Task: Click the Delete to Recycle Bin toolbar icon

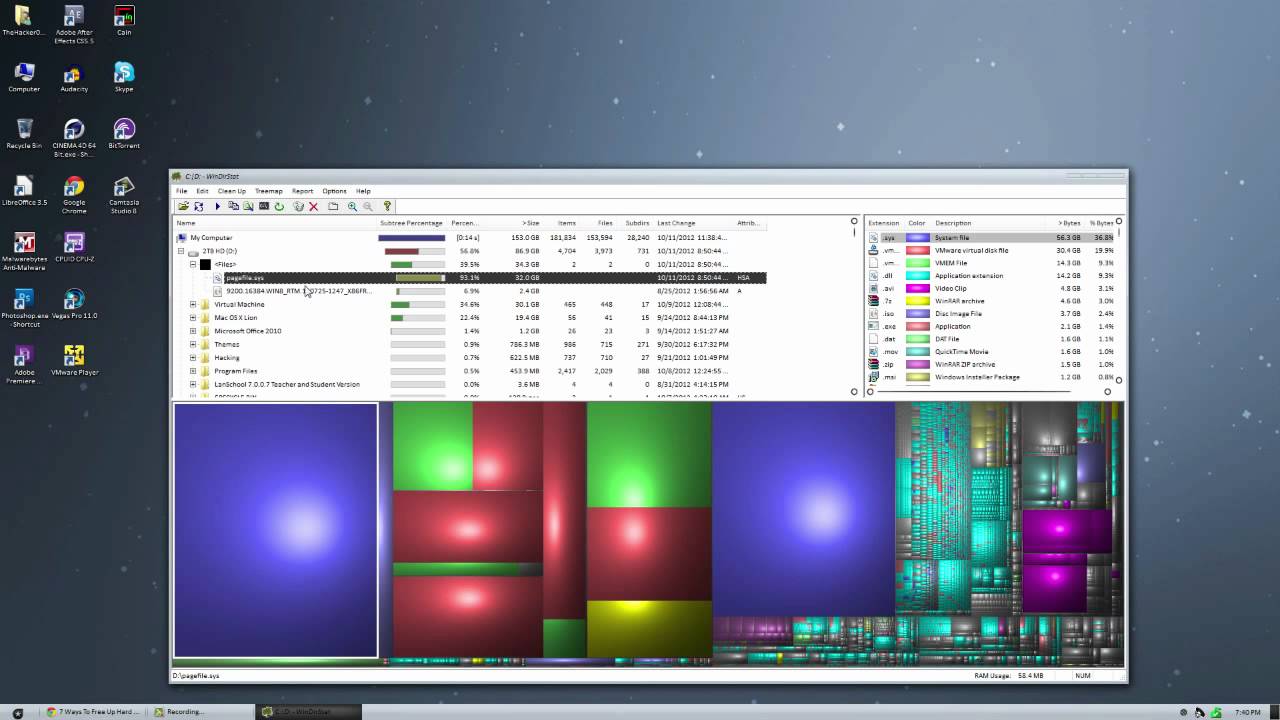Action: pos(298,206)
